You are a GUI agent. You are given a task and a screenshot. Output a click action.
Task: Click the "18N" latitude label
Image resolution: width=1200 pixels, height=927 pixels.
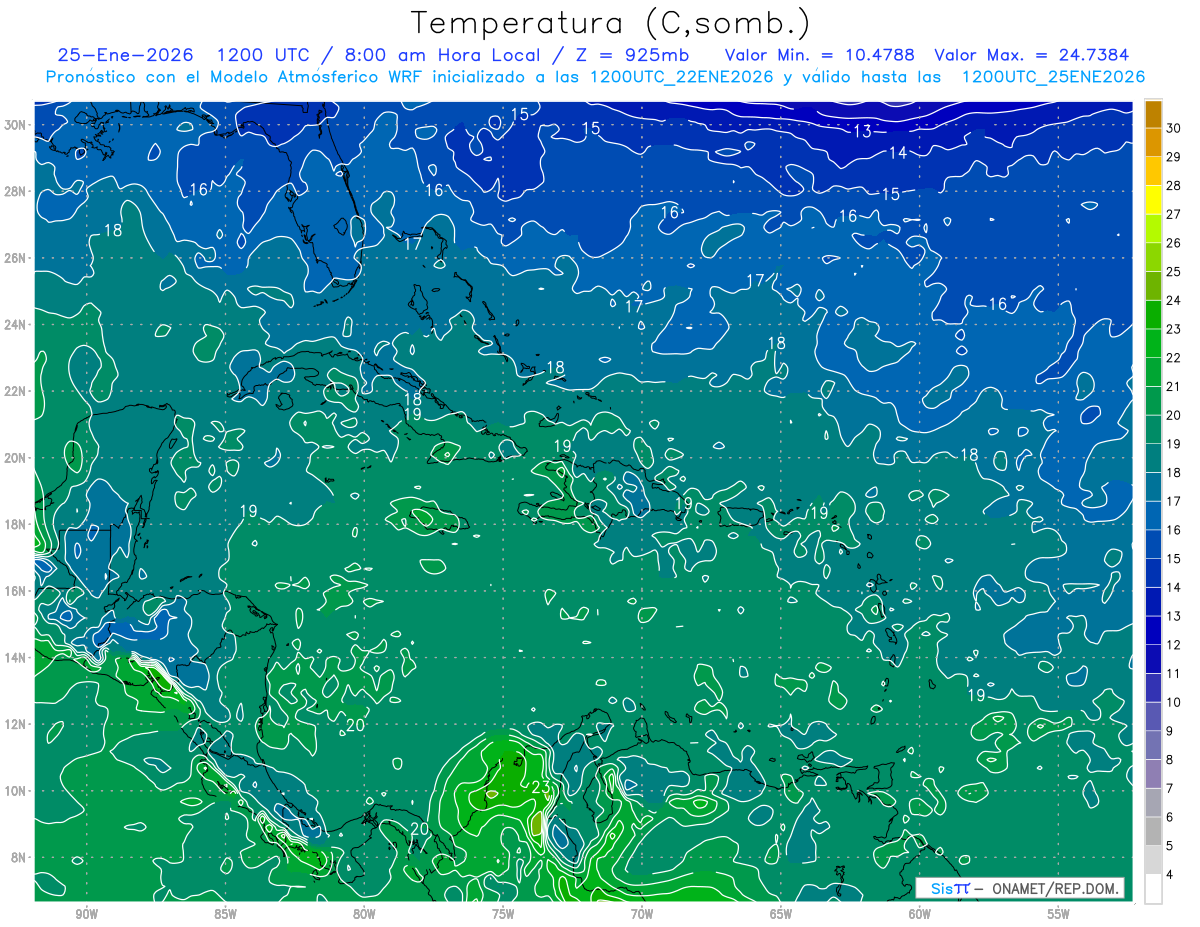17,524
